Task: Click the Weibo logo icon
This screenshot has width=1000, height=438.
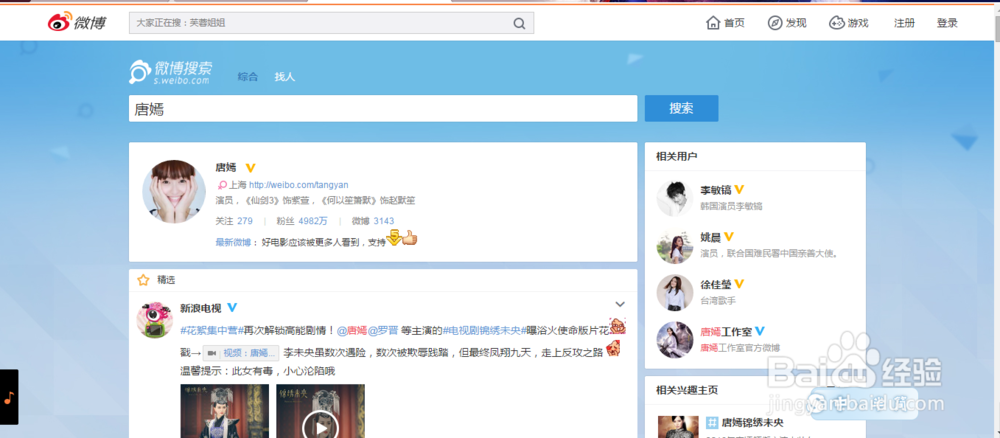Action: [x=61, y=22]
